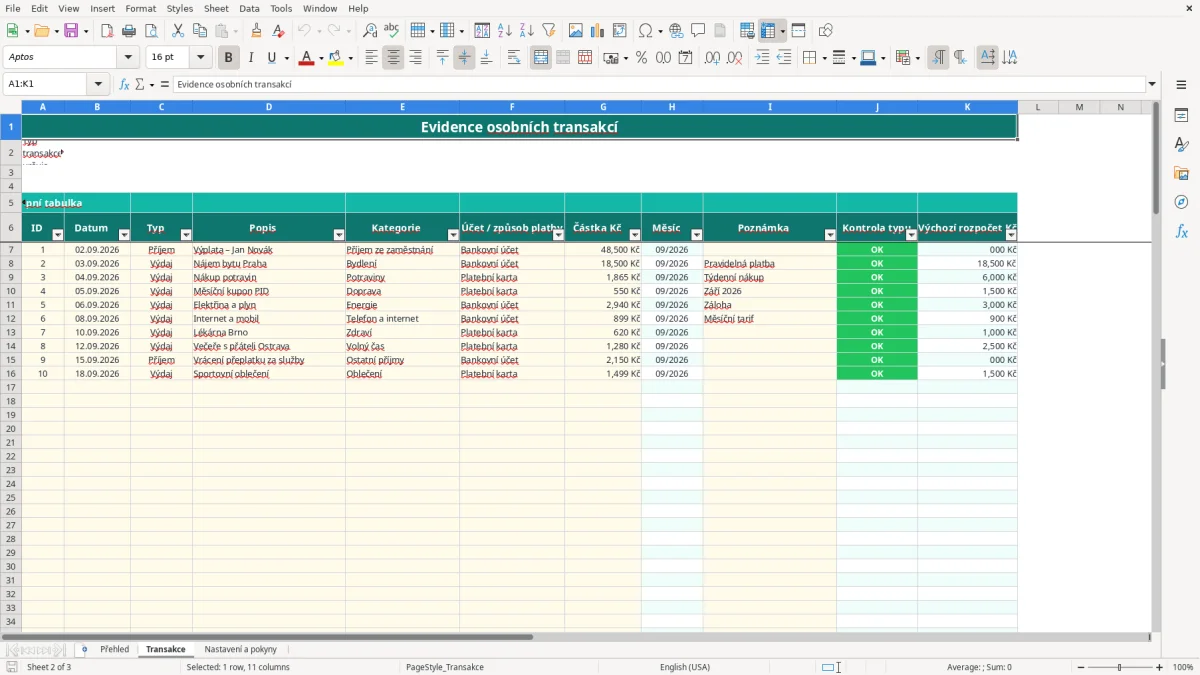Center cell content vertically

(464, 58)
